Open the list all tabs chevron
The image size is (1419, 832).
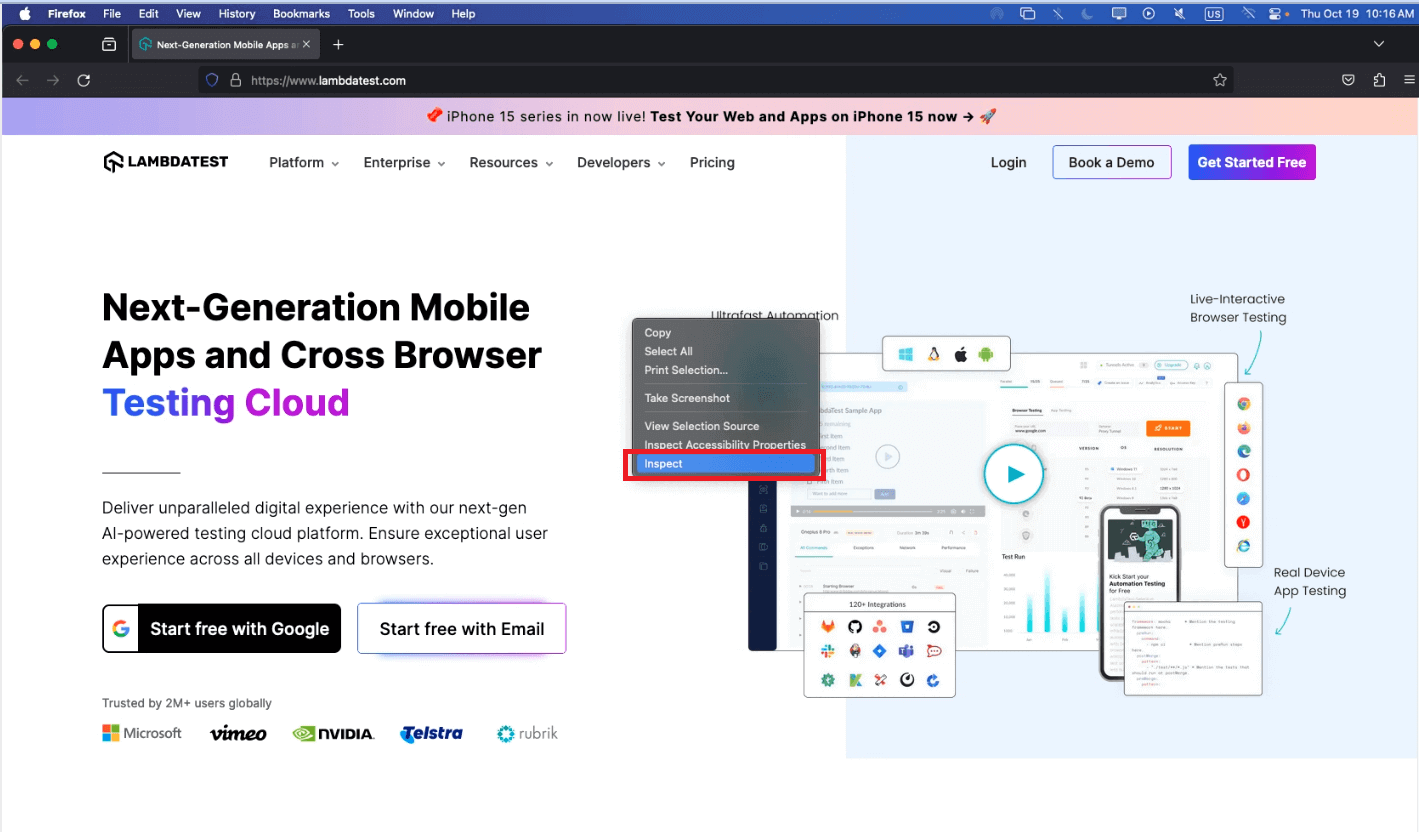[x=1379, y=45]
